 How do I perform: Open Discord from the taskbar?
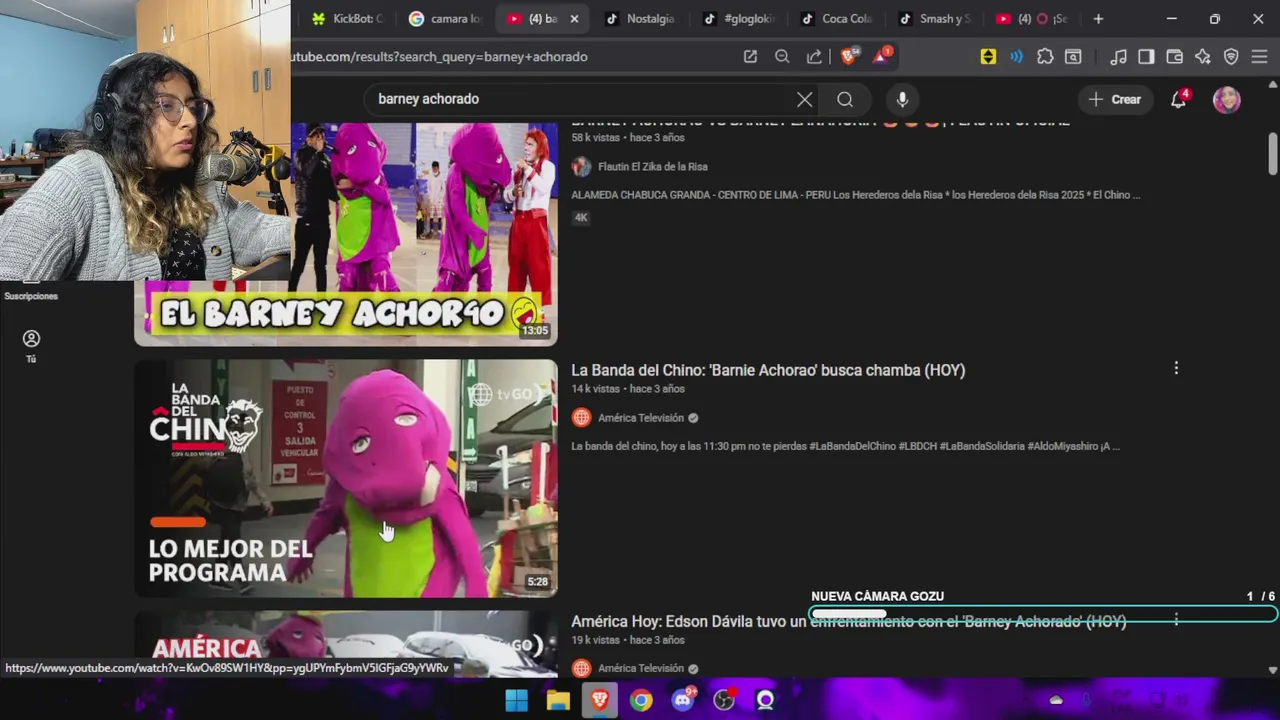coord(683,700)
